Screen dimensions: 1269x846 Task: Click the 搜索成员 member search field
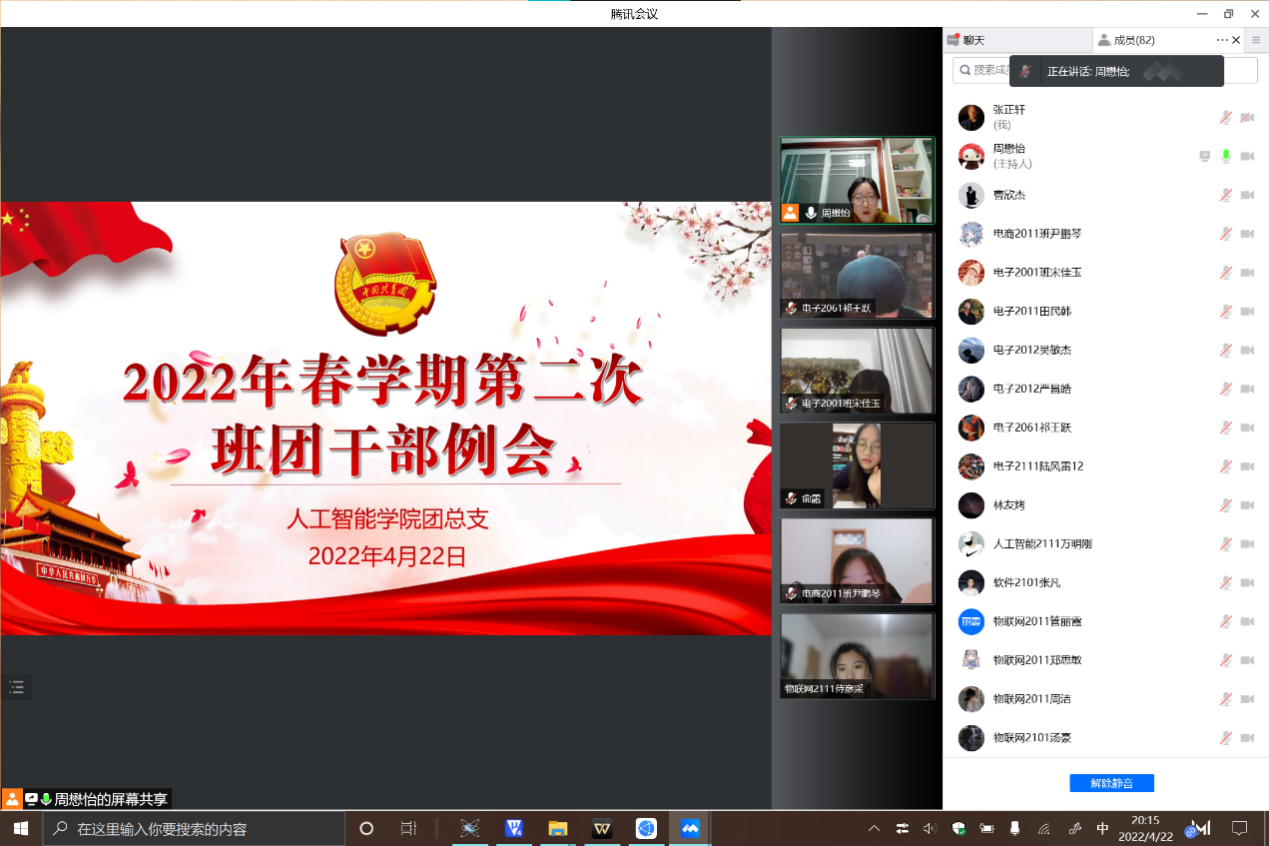(1105, 70)
